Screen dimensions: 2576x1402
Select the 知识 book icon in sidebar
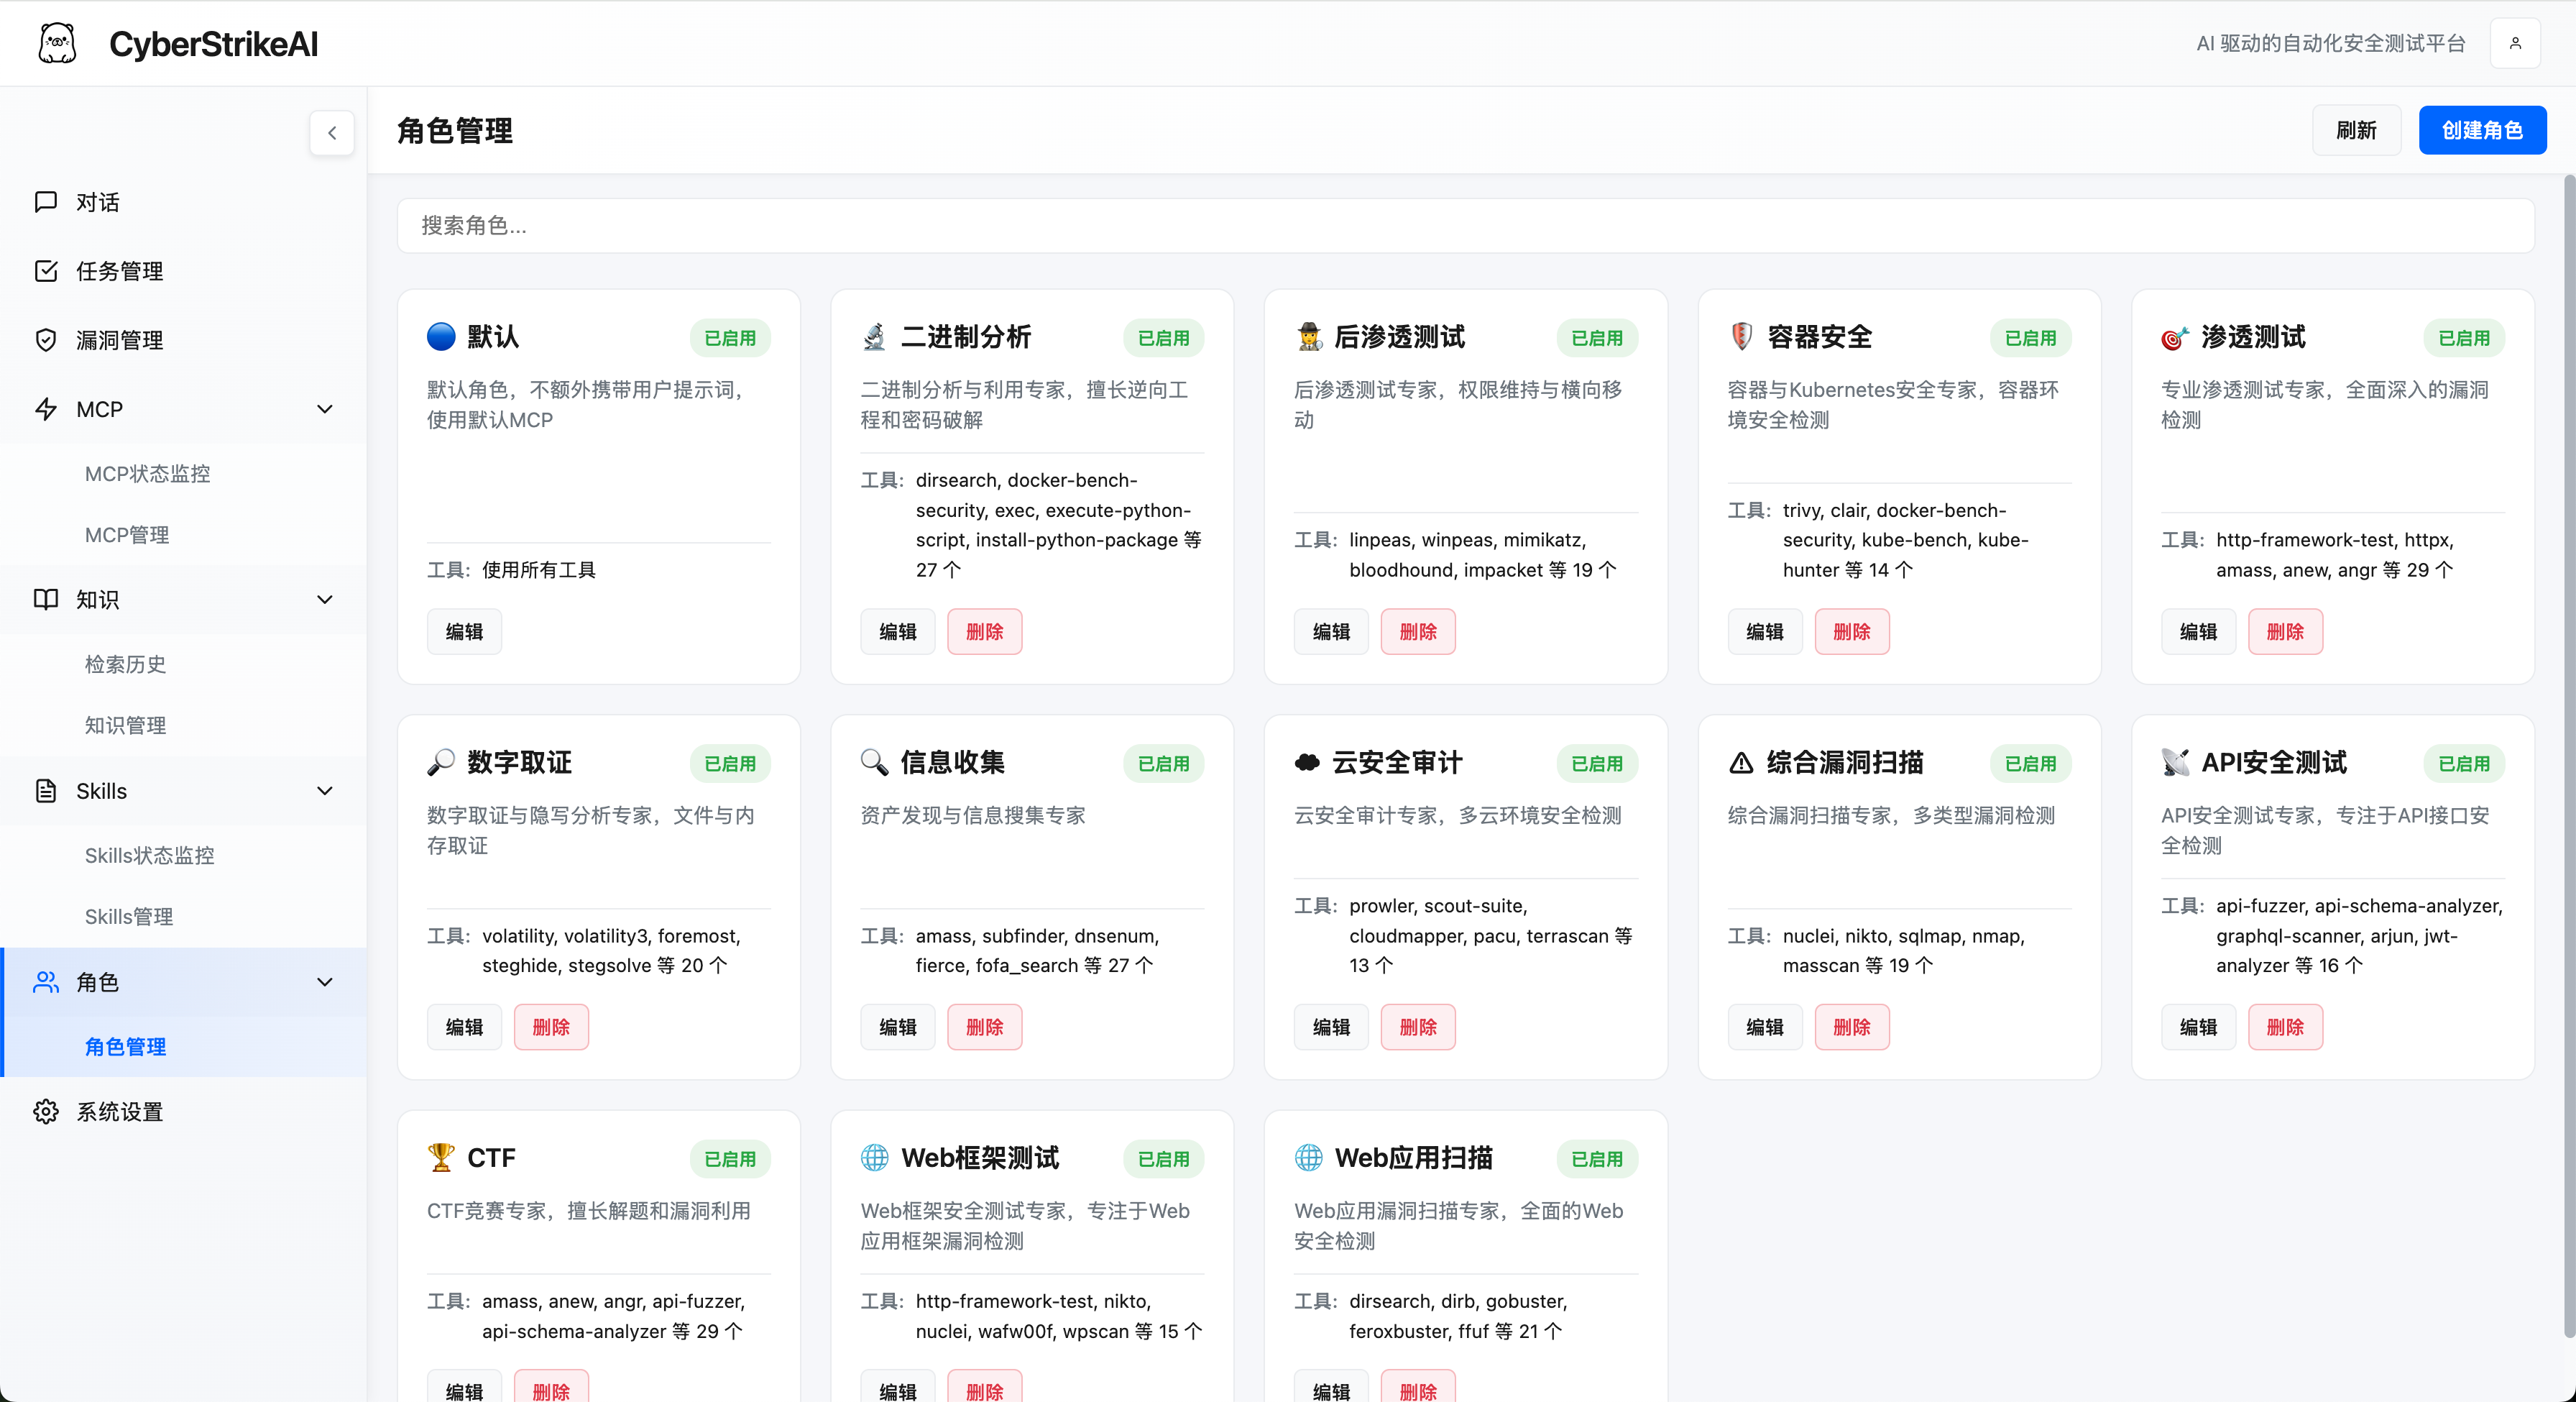point(46,599)
